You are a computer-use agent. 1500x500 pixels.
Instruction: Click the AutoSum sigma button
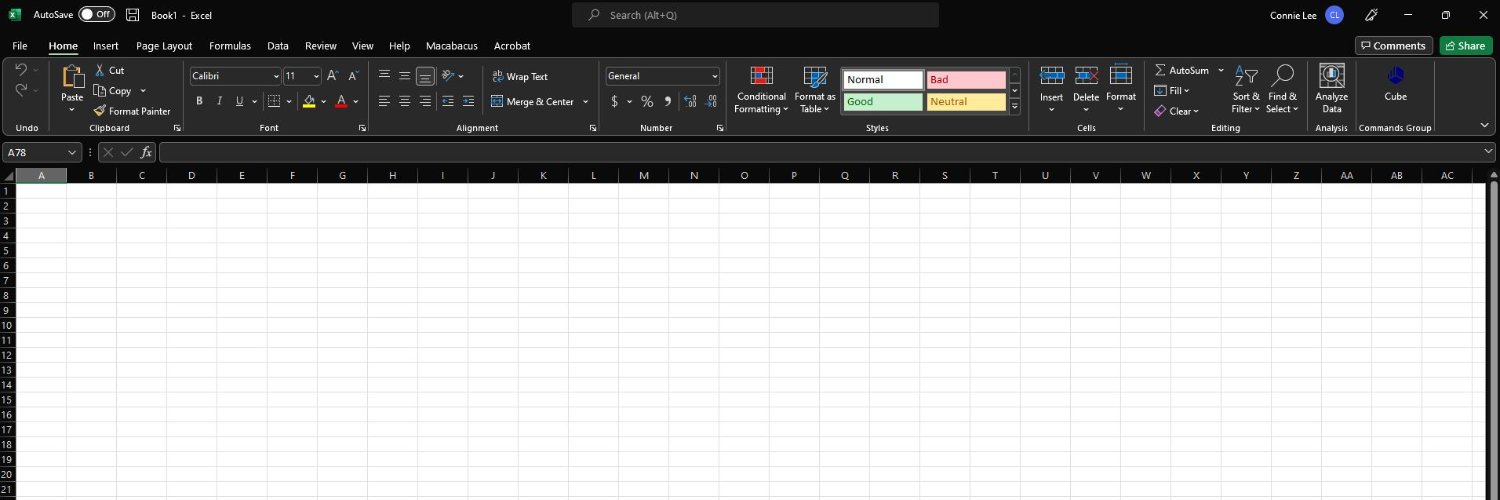coord(1181,71)
